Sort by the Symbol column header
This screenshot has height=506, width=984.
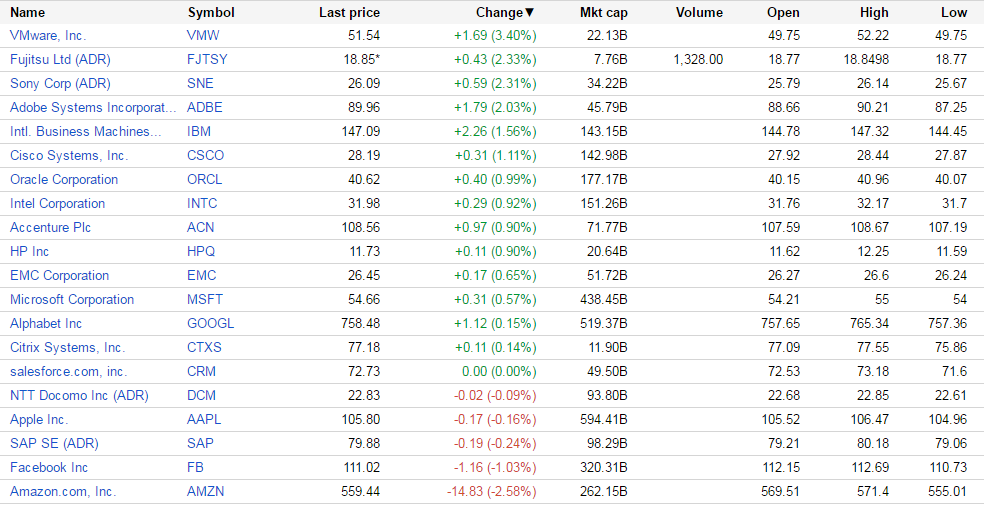pos(211,13)
